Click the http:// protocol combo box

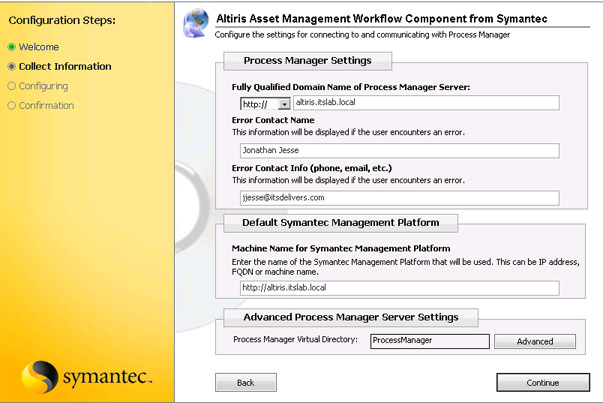pos(265,104)
